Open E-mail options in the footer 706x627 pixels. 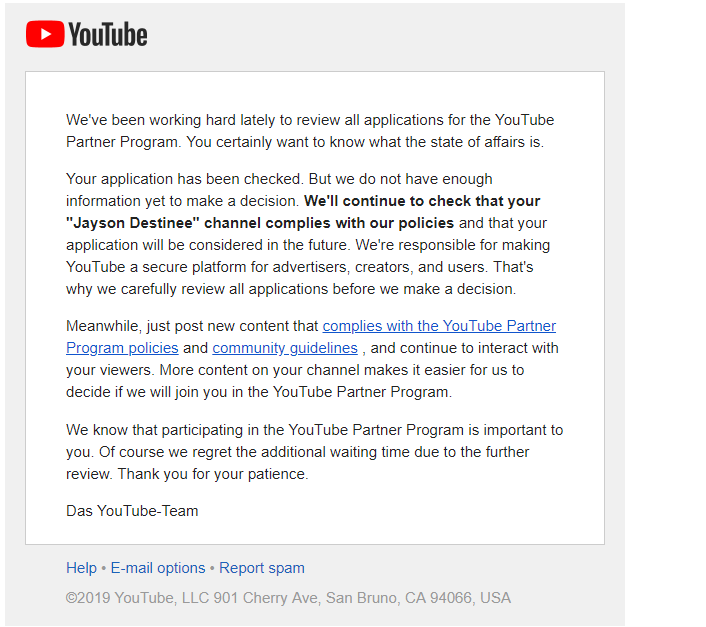click(x=158, y=568)
